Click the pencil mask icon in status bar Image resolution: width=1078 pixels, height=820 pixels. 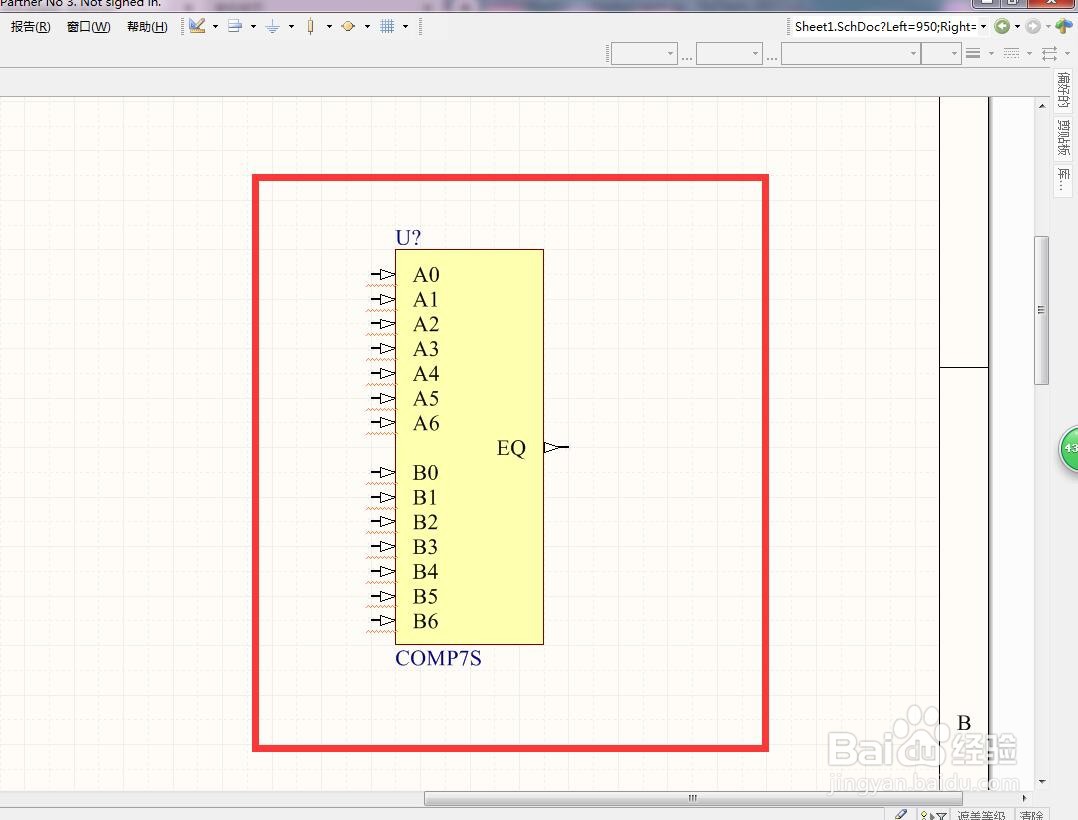tap(901, 815)
